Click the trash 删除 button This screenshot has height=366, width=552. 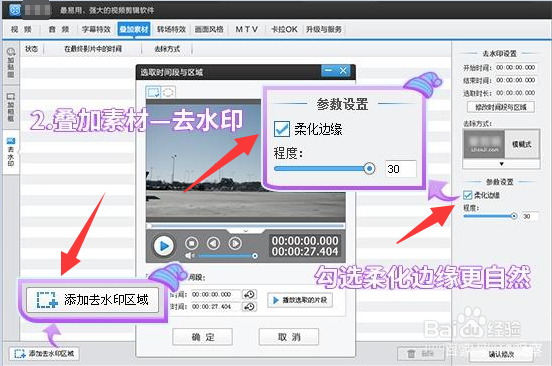[421, 353]
